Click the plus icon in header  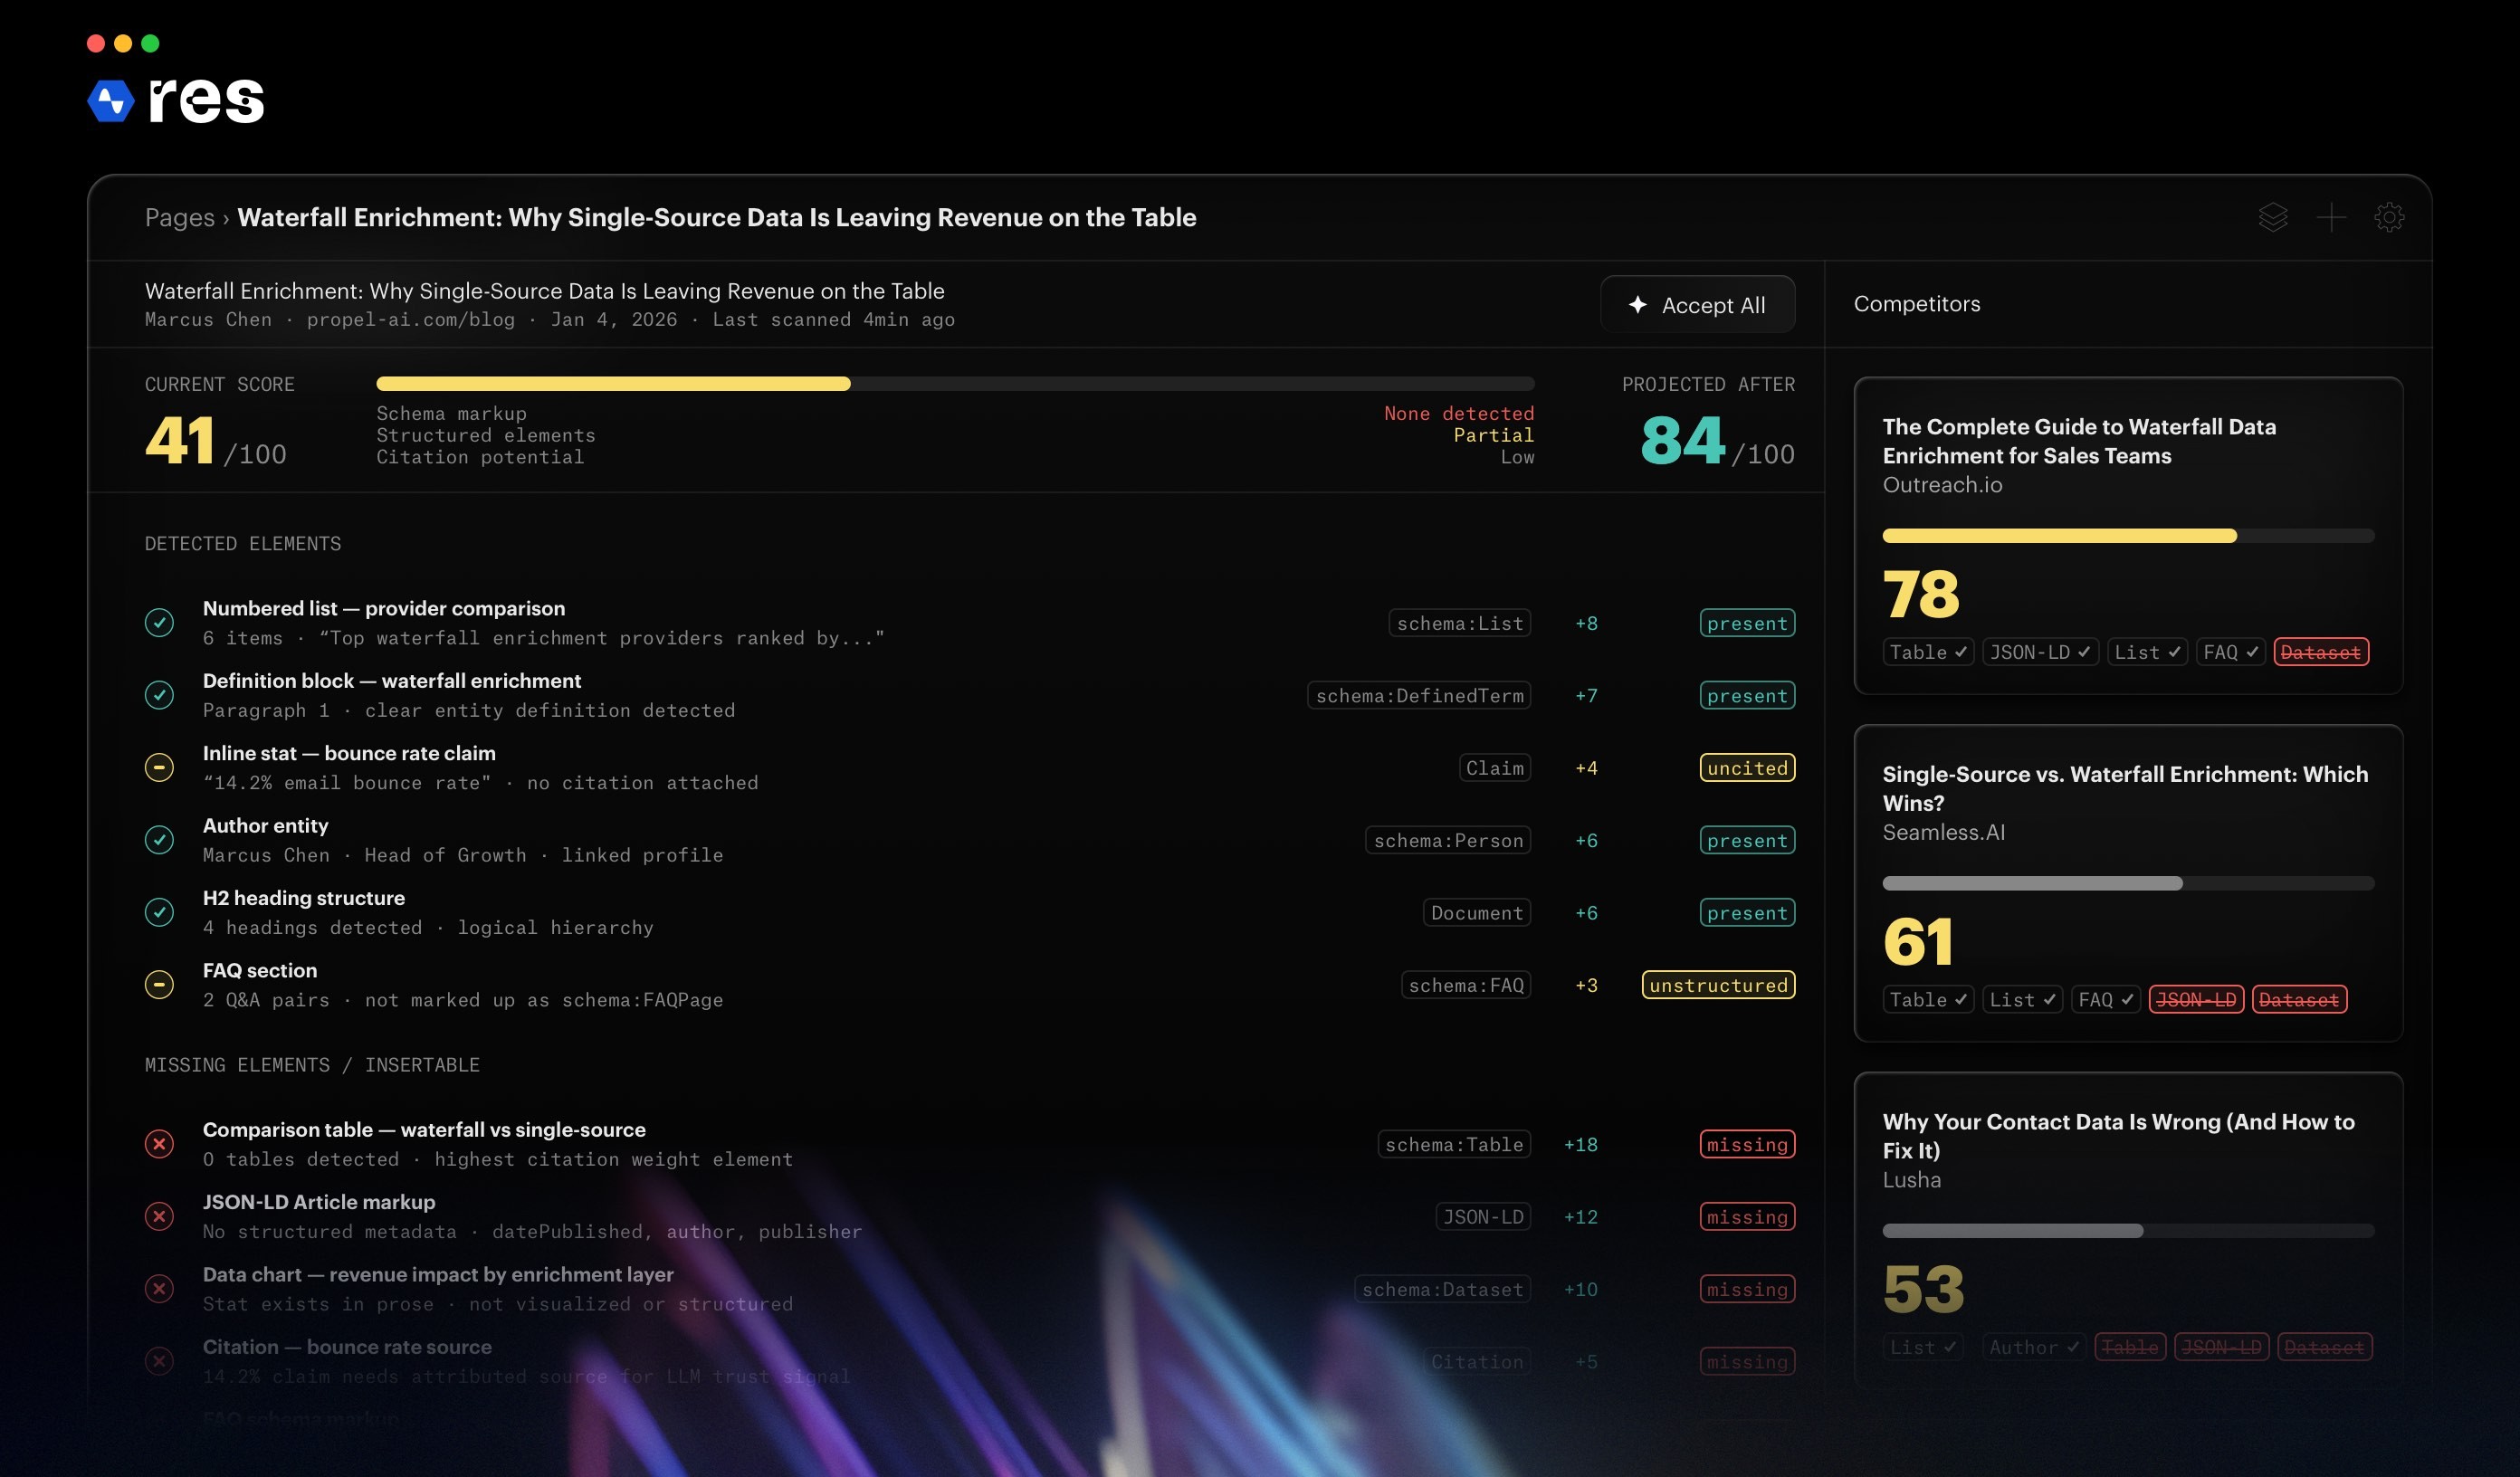point(2330,217)
